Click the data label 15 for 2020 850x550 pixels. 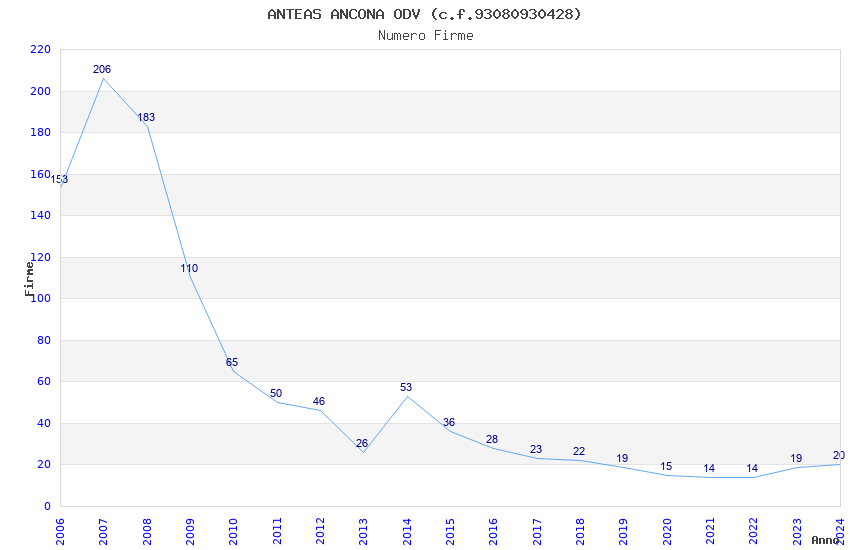click(x=666, y=467)
